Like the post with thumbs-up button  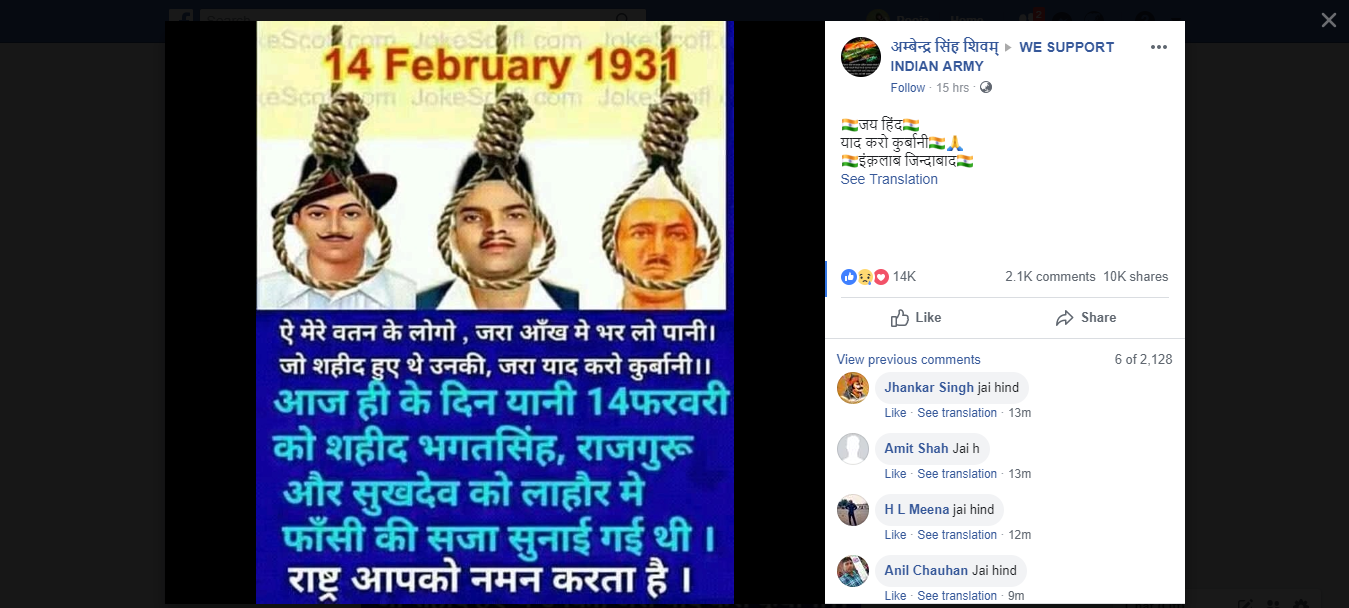pos(916,318)
